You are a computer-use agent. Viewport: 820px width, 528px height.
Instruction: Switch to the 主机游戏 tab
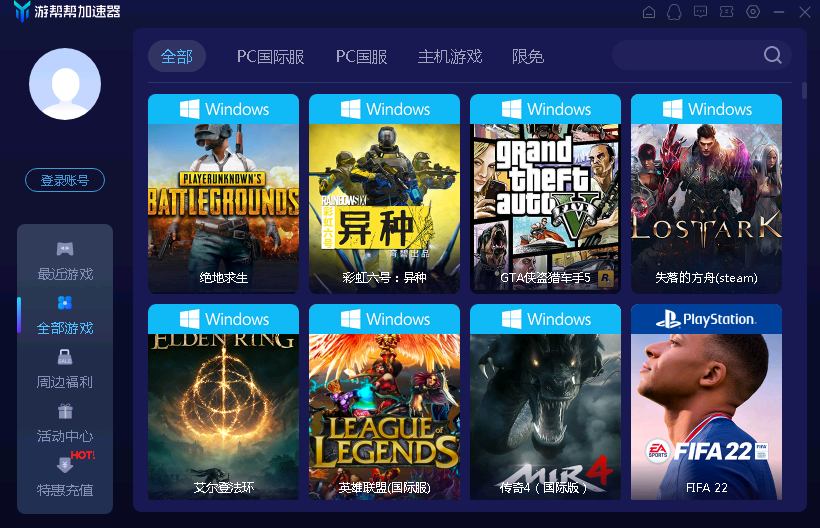(450, 56)
